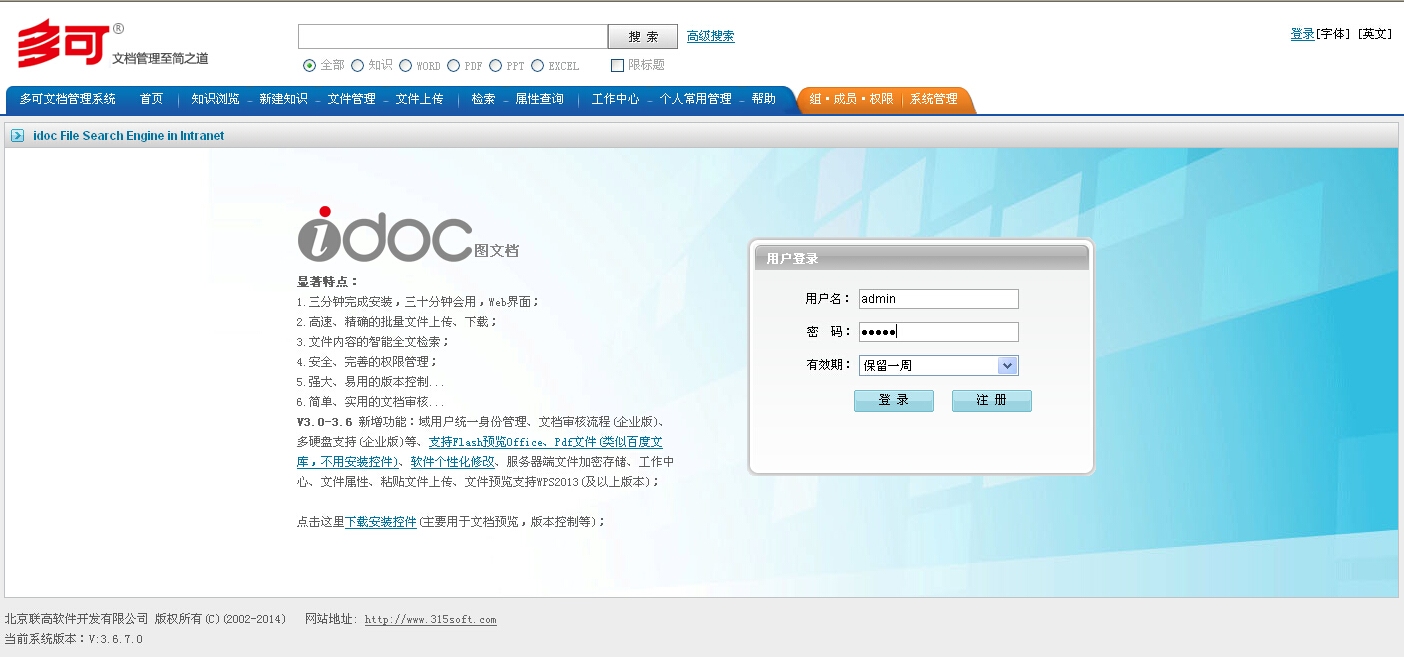Click the 用户登录 panel title
Viewport: 1404px width, 657px height.
point(793,259)
